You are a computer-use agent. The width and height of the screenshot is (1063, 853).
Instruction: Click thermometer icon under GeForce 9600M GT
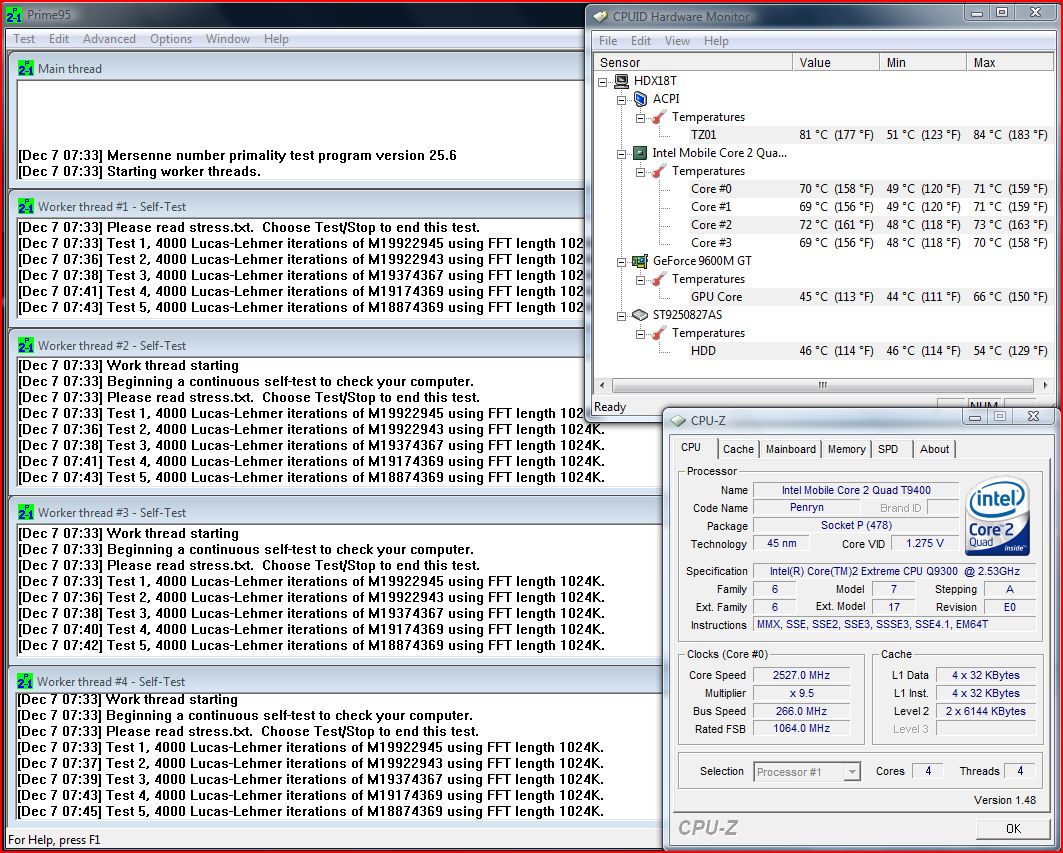click(x=658, y=279)
